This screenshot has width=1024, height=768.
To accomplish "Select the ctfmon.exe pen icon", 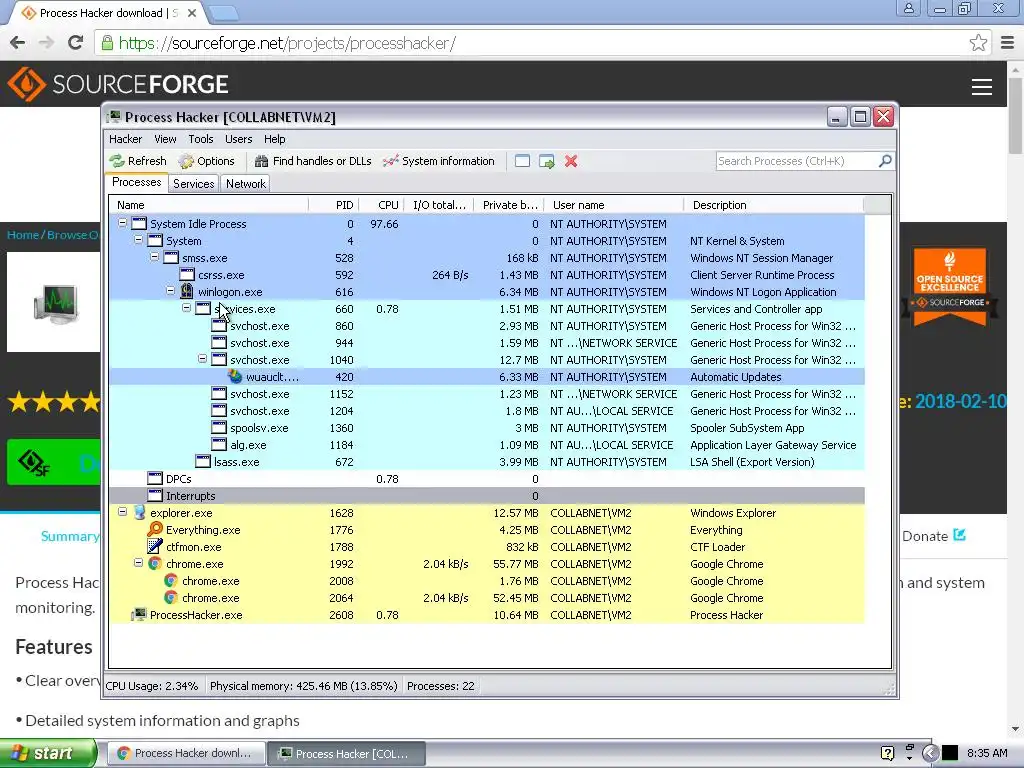I will pyautogui.click(x=155, y=547).
